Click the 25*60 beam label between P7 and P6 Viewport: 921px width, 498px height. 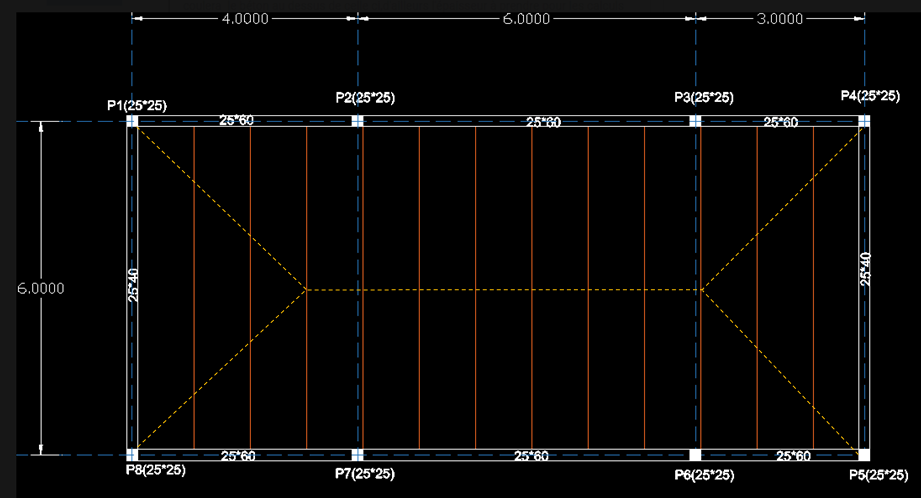(x=531, y=456)
